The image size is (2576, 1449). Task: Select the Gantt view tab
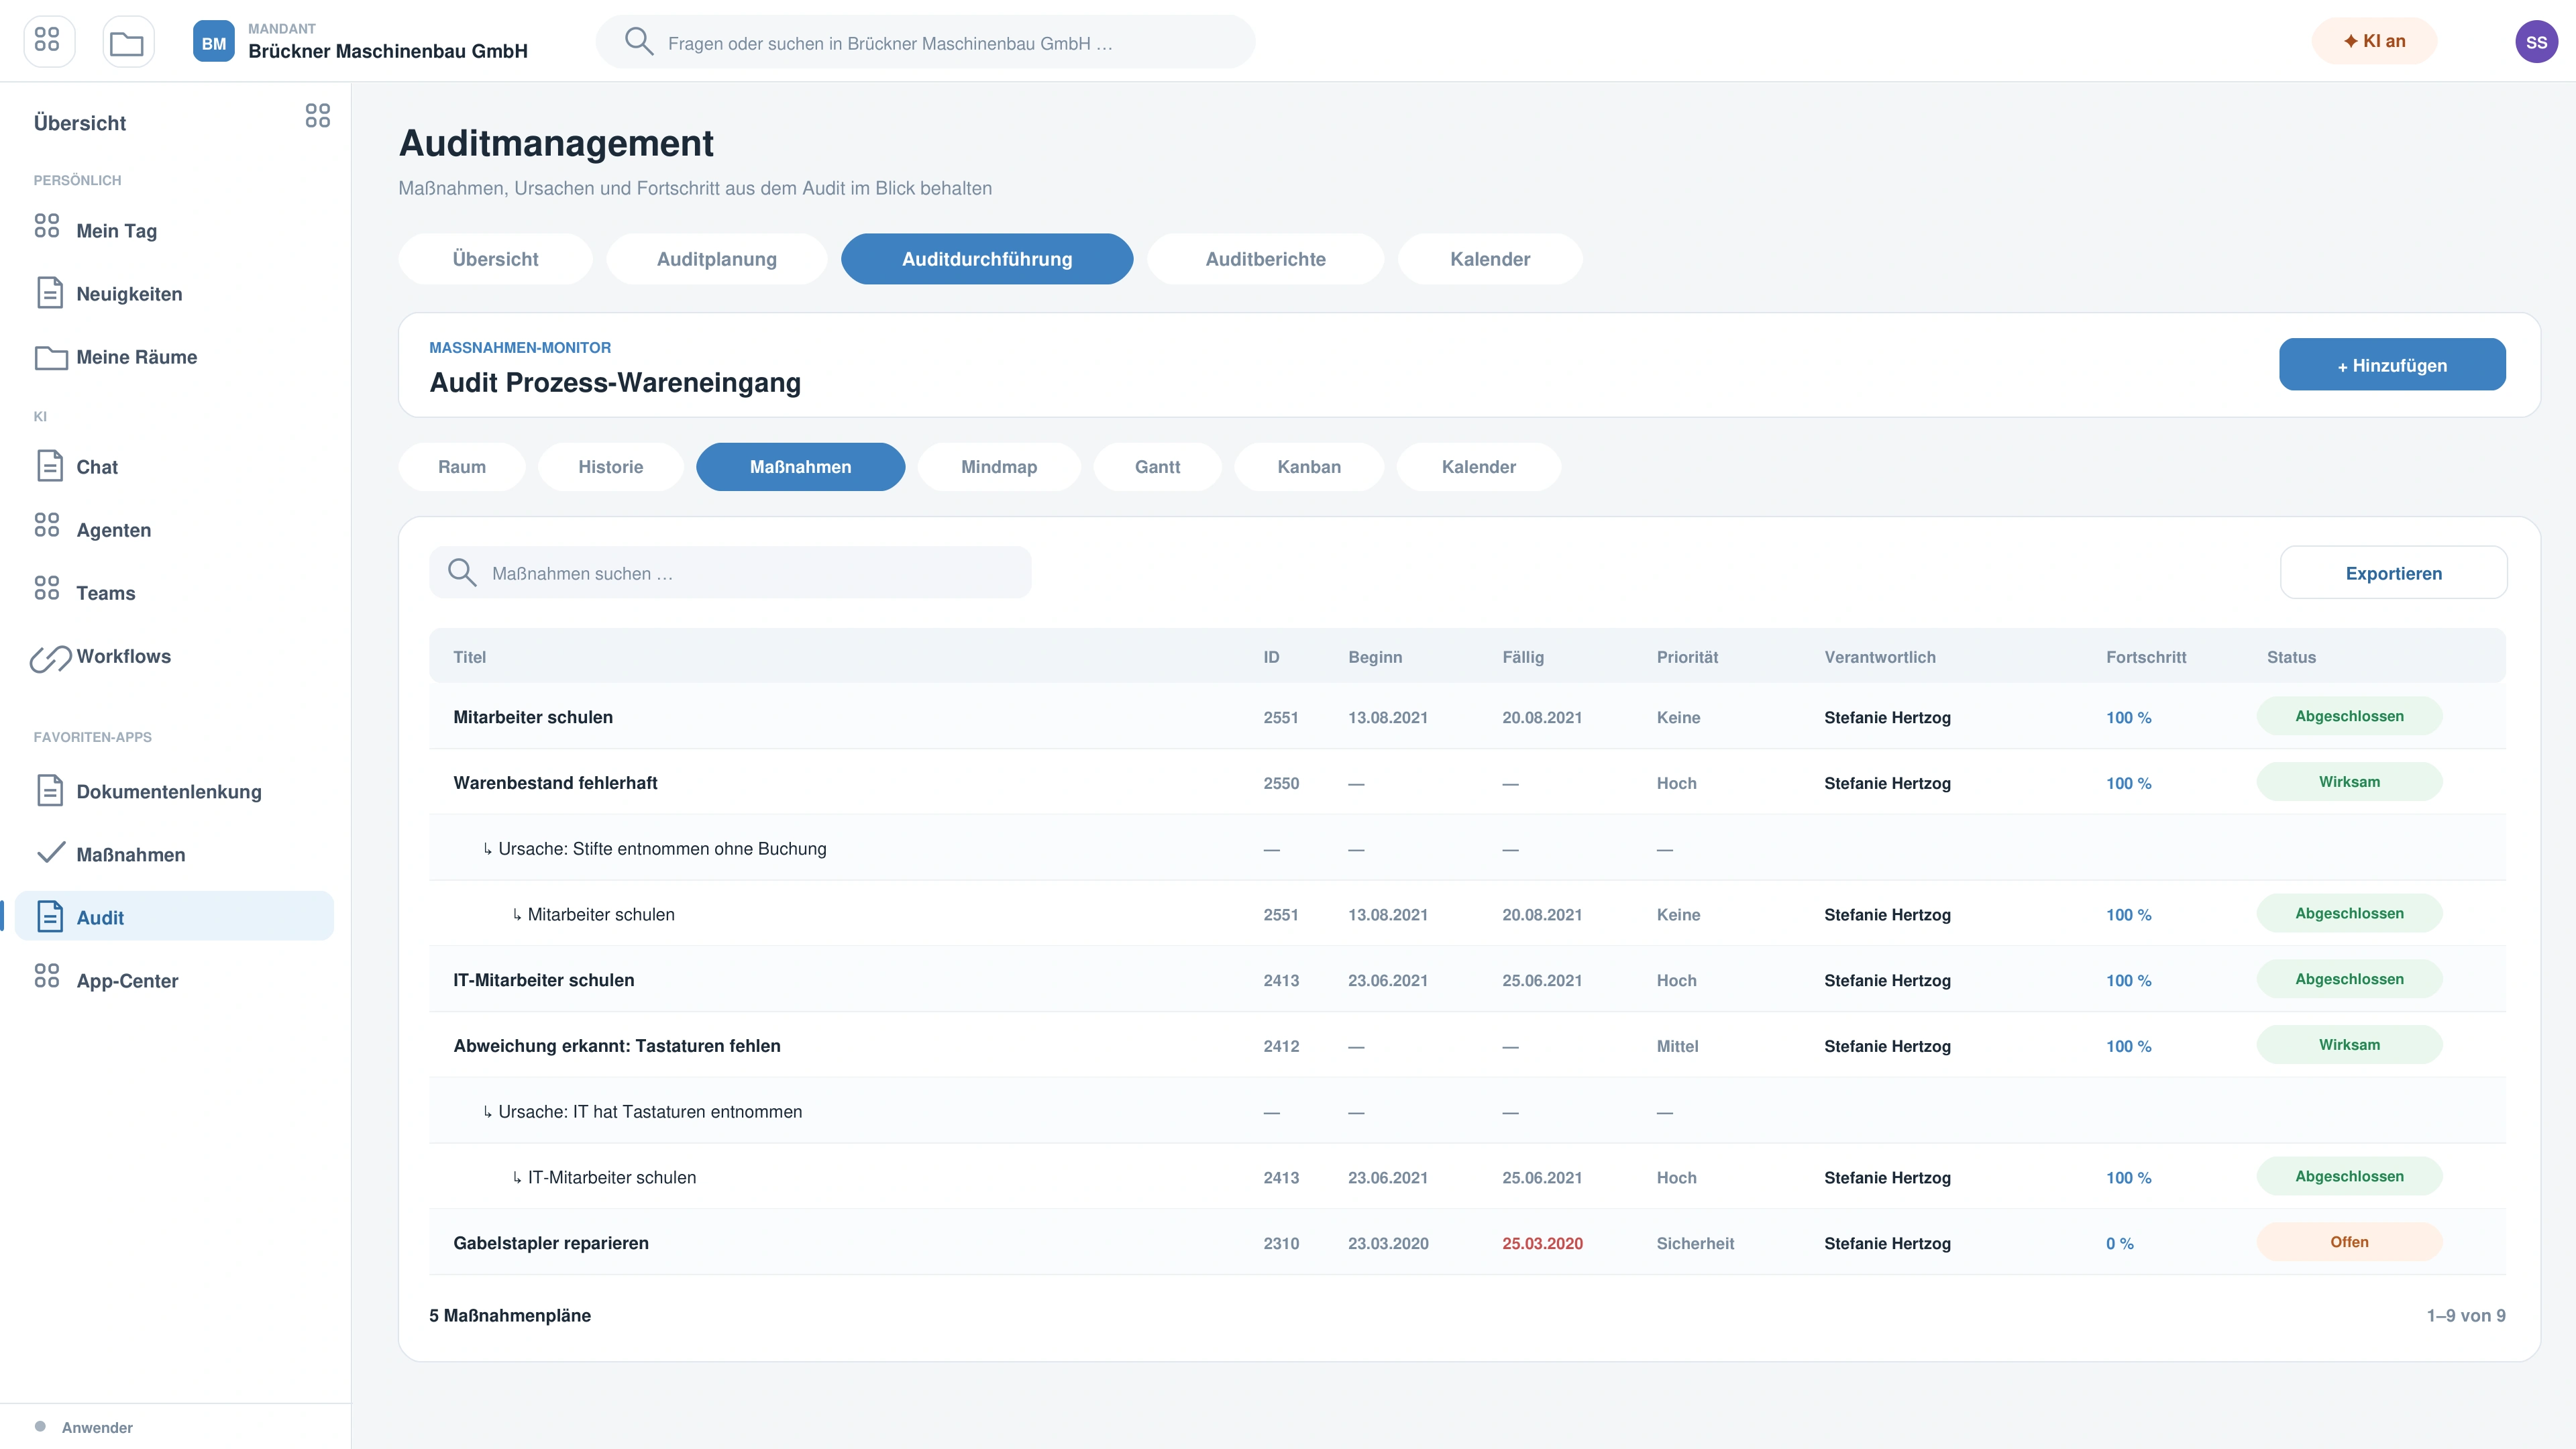pyautogui.click(x=1157, y=467)
